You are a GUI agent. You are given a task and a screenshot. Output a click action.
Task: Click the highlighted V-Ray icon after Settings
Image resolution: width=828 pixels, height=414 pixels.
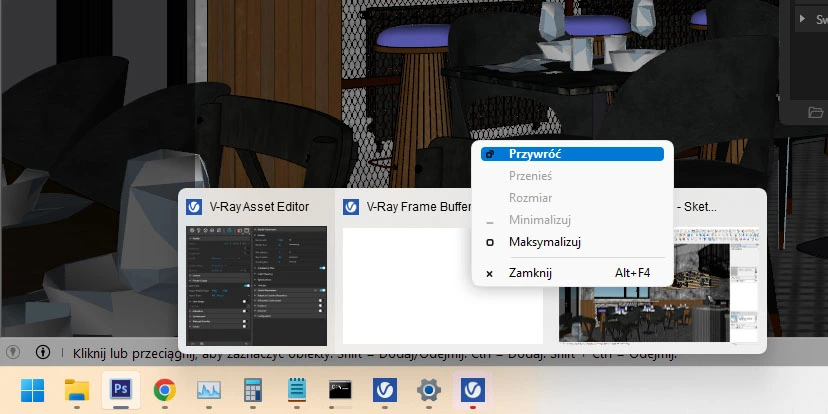473,390
